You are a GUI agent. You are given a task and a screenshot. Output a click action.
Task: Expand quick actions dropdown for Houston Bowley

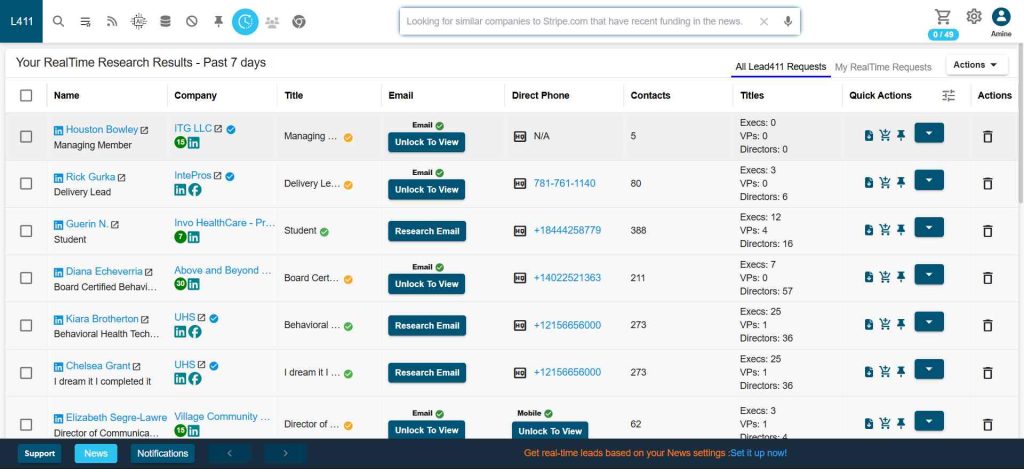tap(929, 133)
